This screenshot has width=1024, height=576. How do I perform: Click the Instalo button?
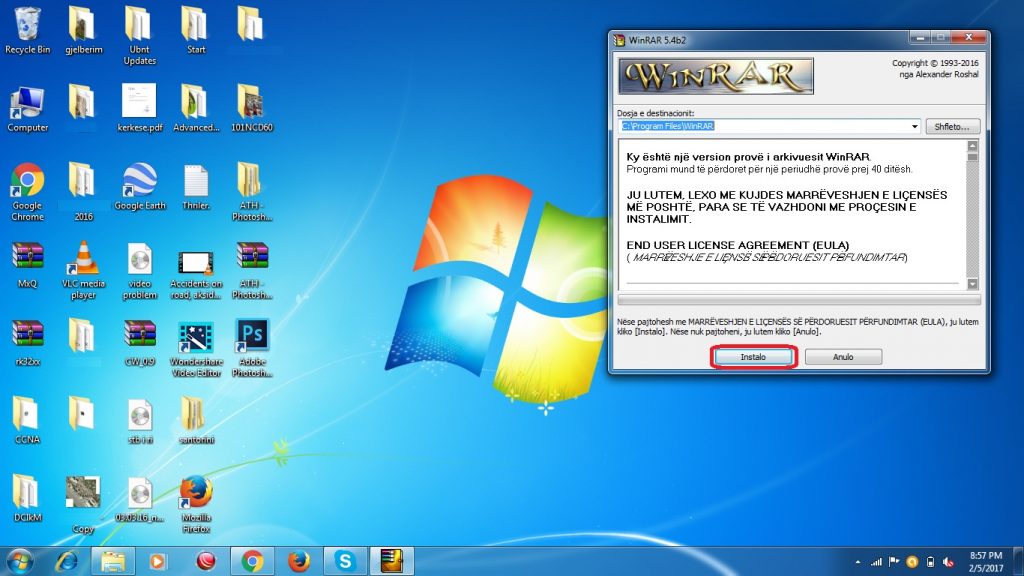coord(753,357)
